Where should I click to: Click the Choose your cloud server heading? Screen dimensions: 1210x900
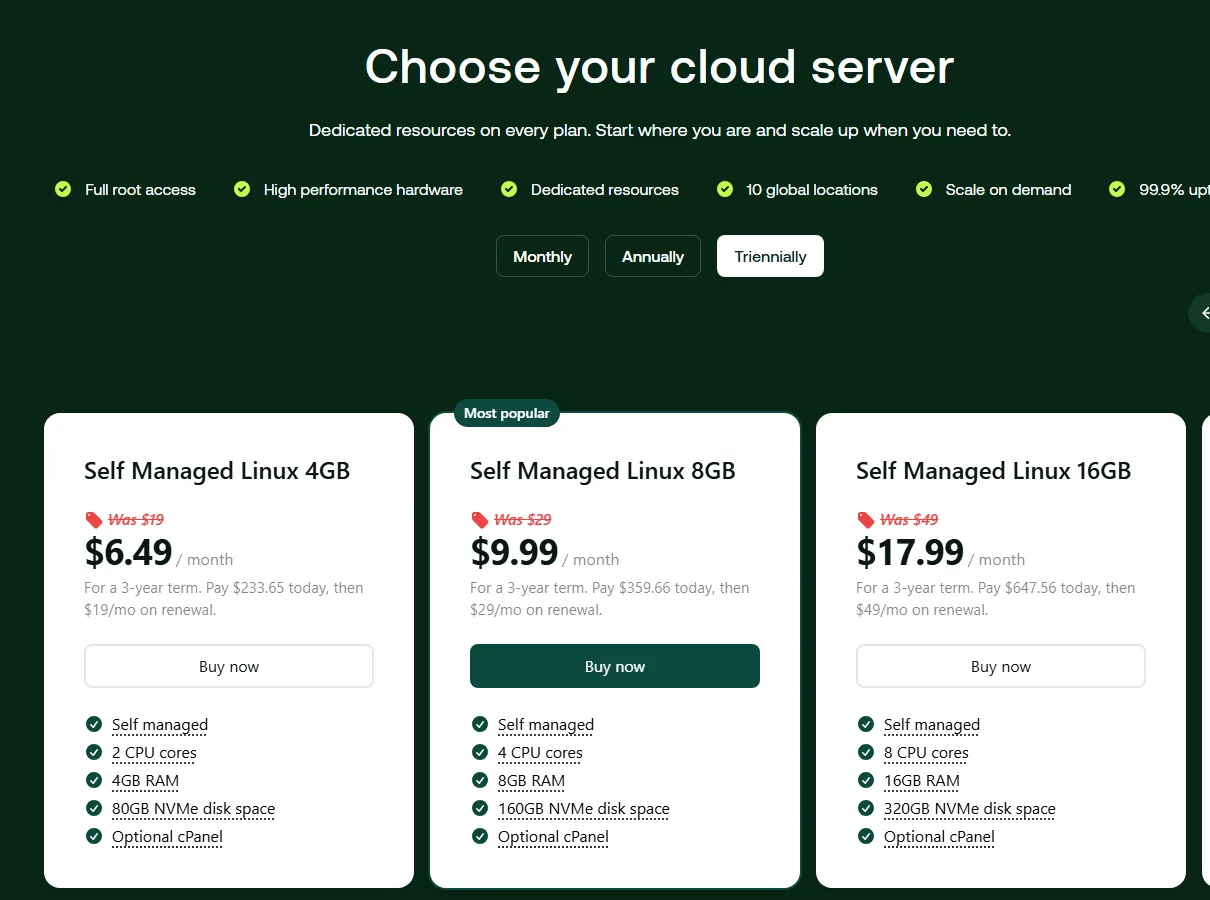[659, 67]
